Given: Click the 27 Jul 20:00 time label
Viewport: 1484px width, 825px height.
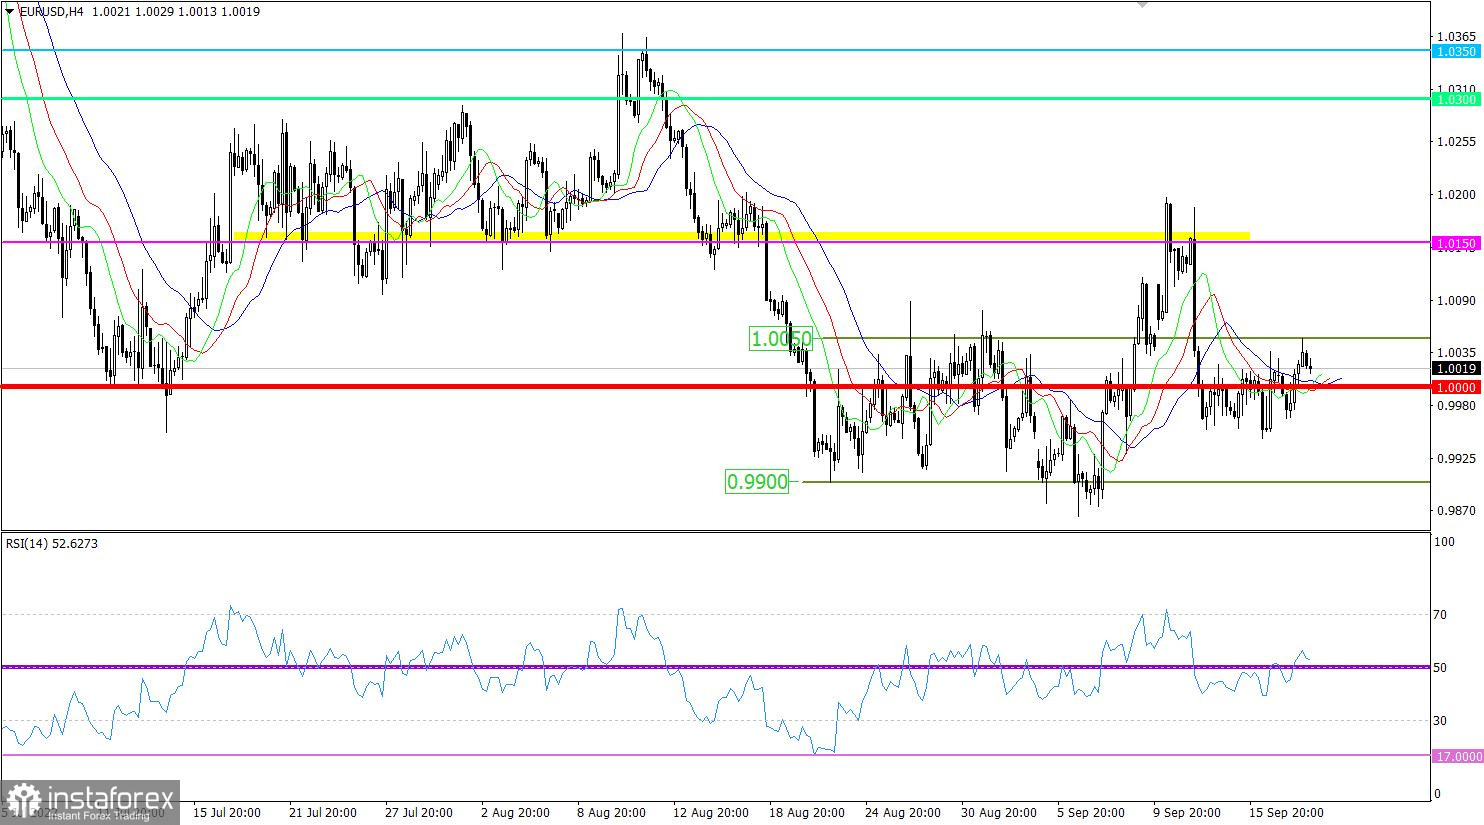Looking at the screenshot, I should tap(419, 813).
